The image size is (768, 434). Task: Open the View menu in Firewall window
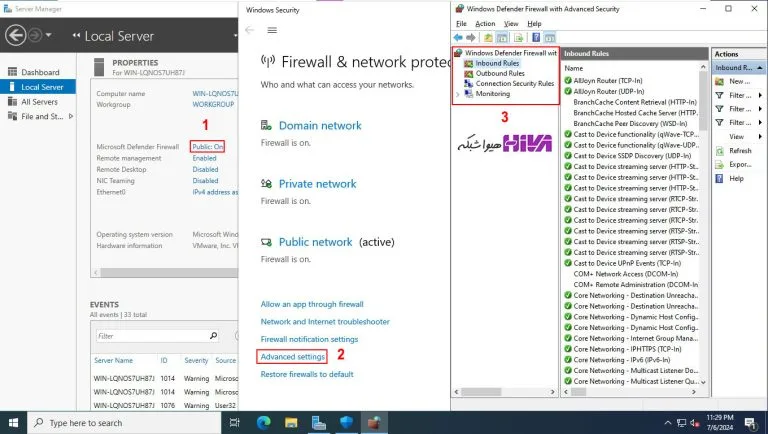coord(511,24)
